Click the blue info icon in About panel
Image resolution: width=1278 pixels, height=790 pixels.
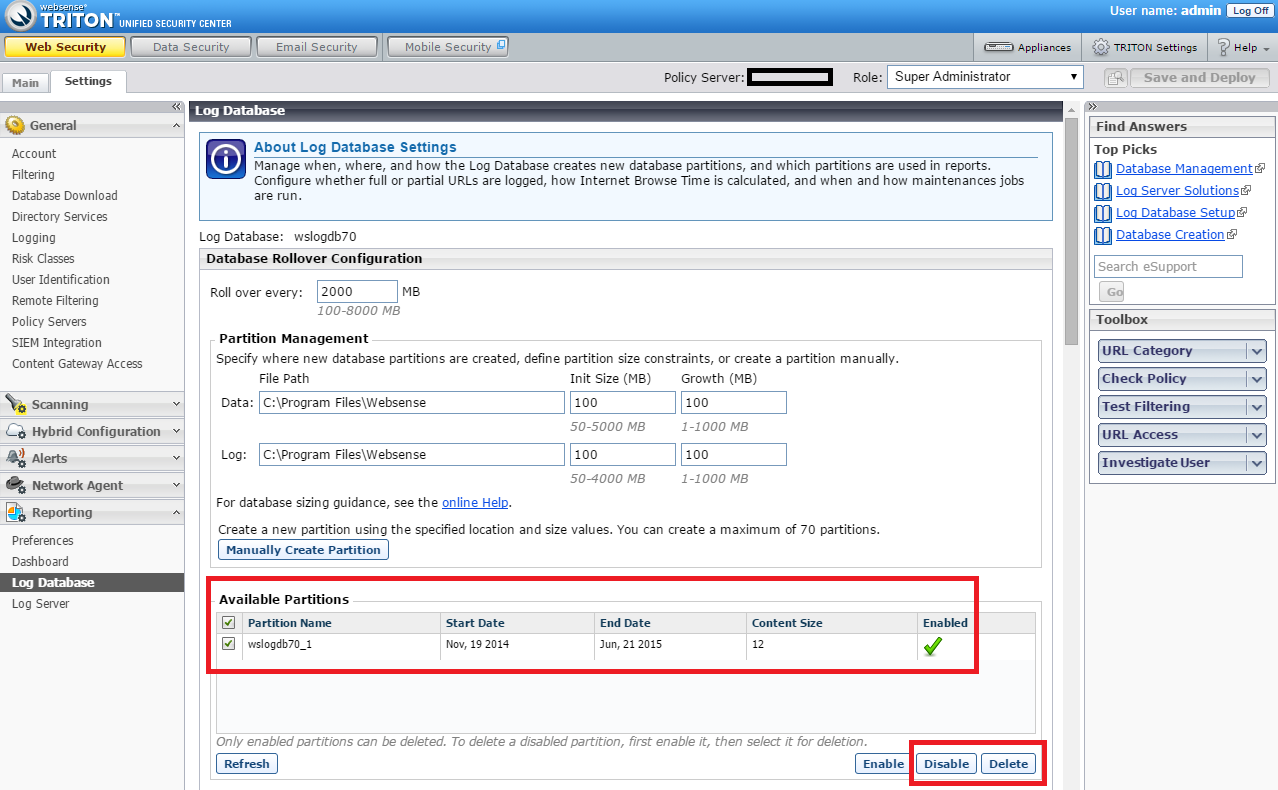tap(226, 160)
